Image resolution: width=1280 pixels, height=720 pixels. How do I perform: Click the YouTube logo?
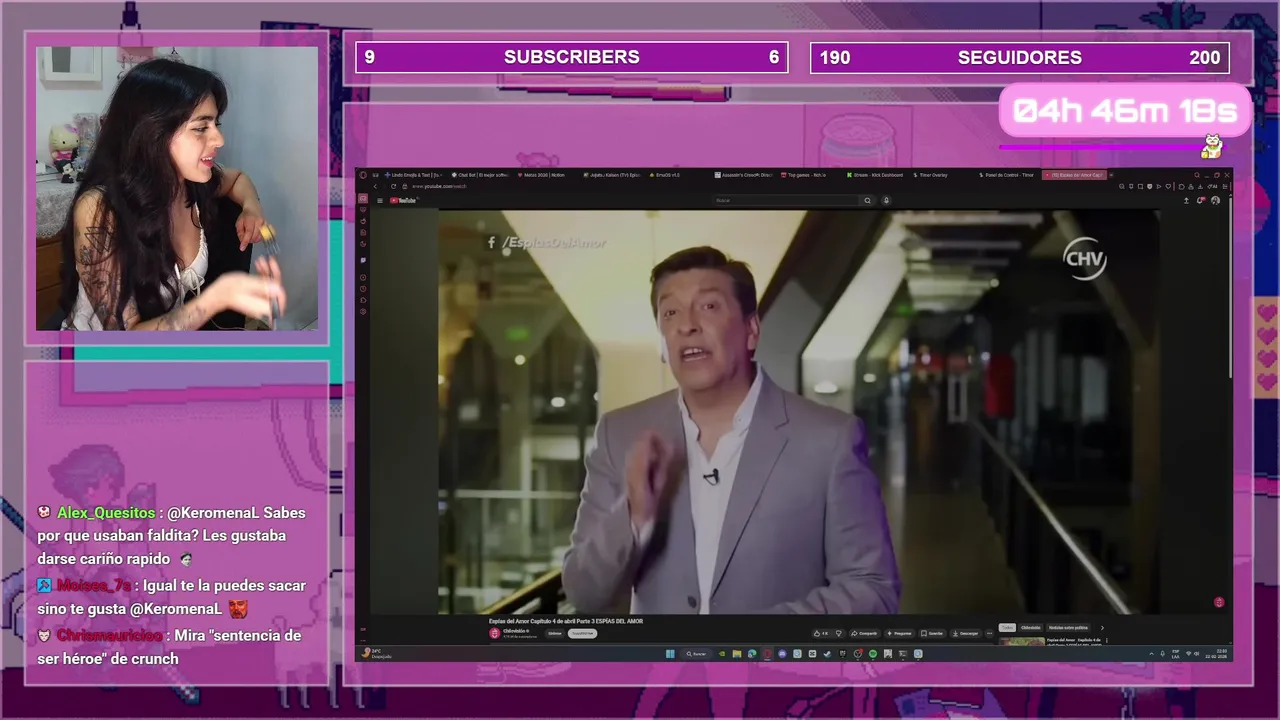[403, 201]
